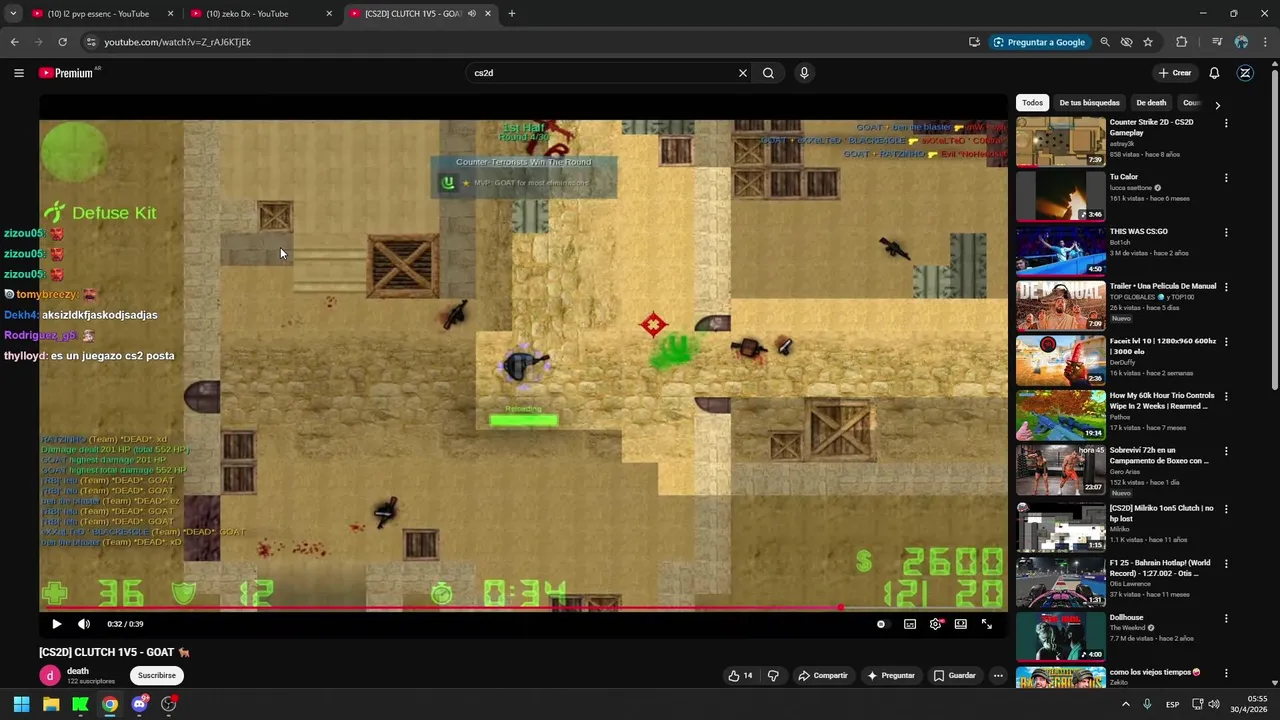Viewport: 1280px width, 720px height.
Task: Click the Preguntar button under the video
Action: pyautogui.click(x=890, y=676)
